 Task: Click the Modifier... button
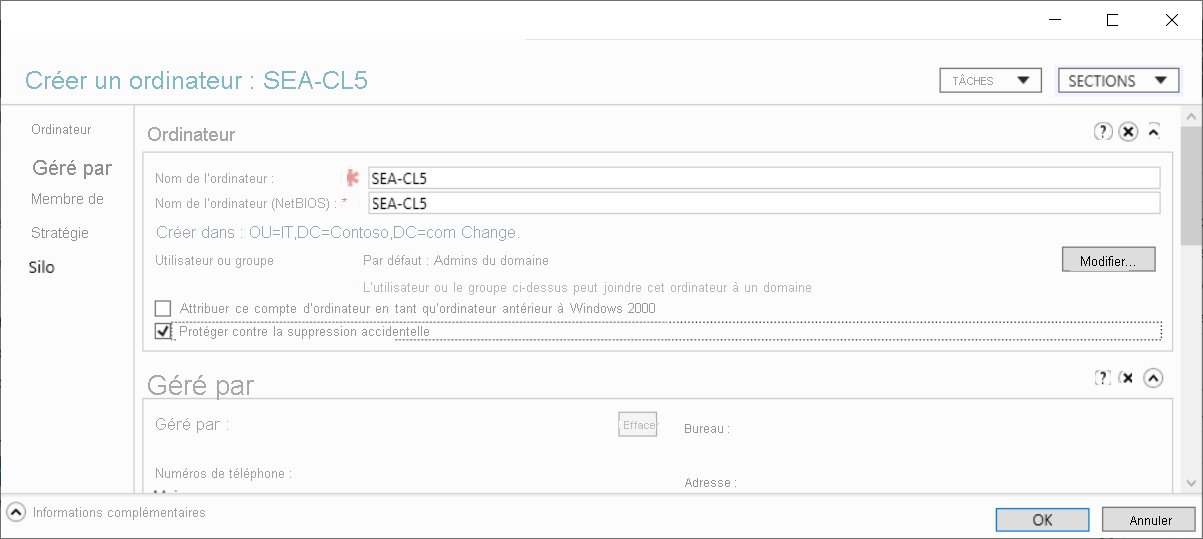tap(1108, 260)
